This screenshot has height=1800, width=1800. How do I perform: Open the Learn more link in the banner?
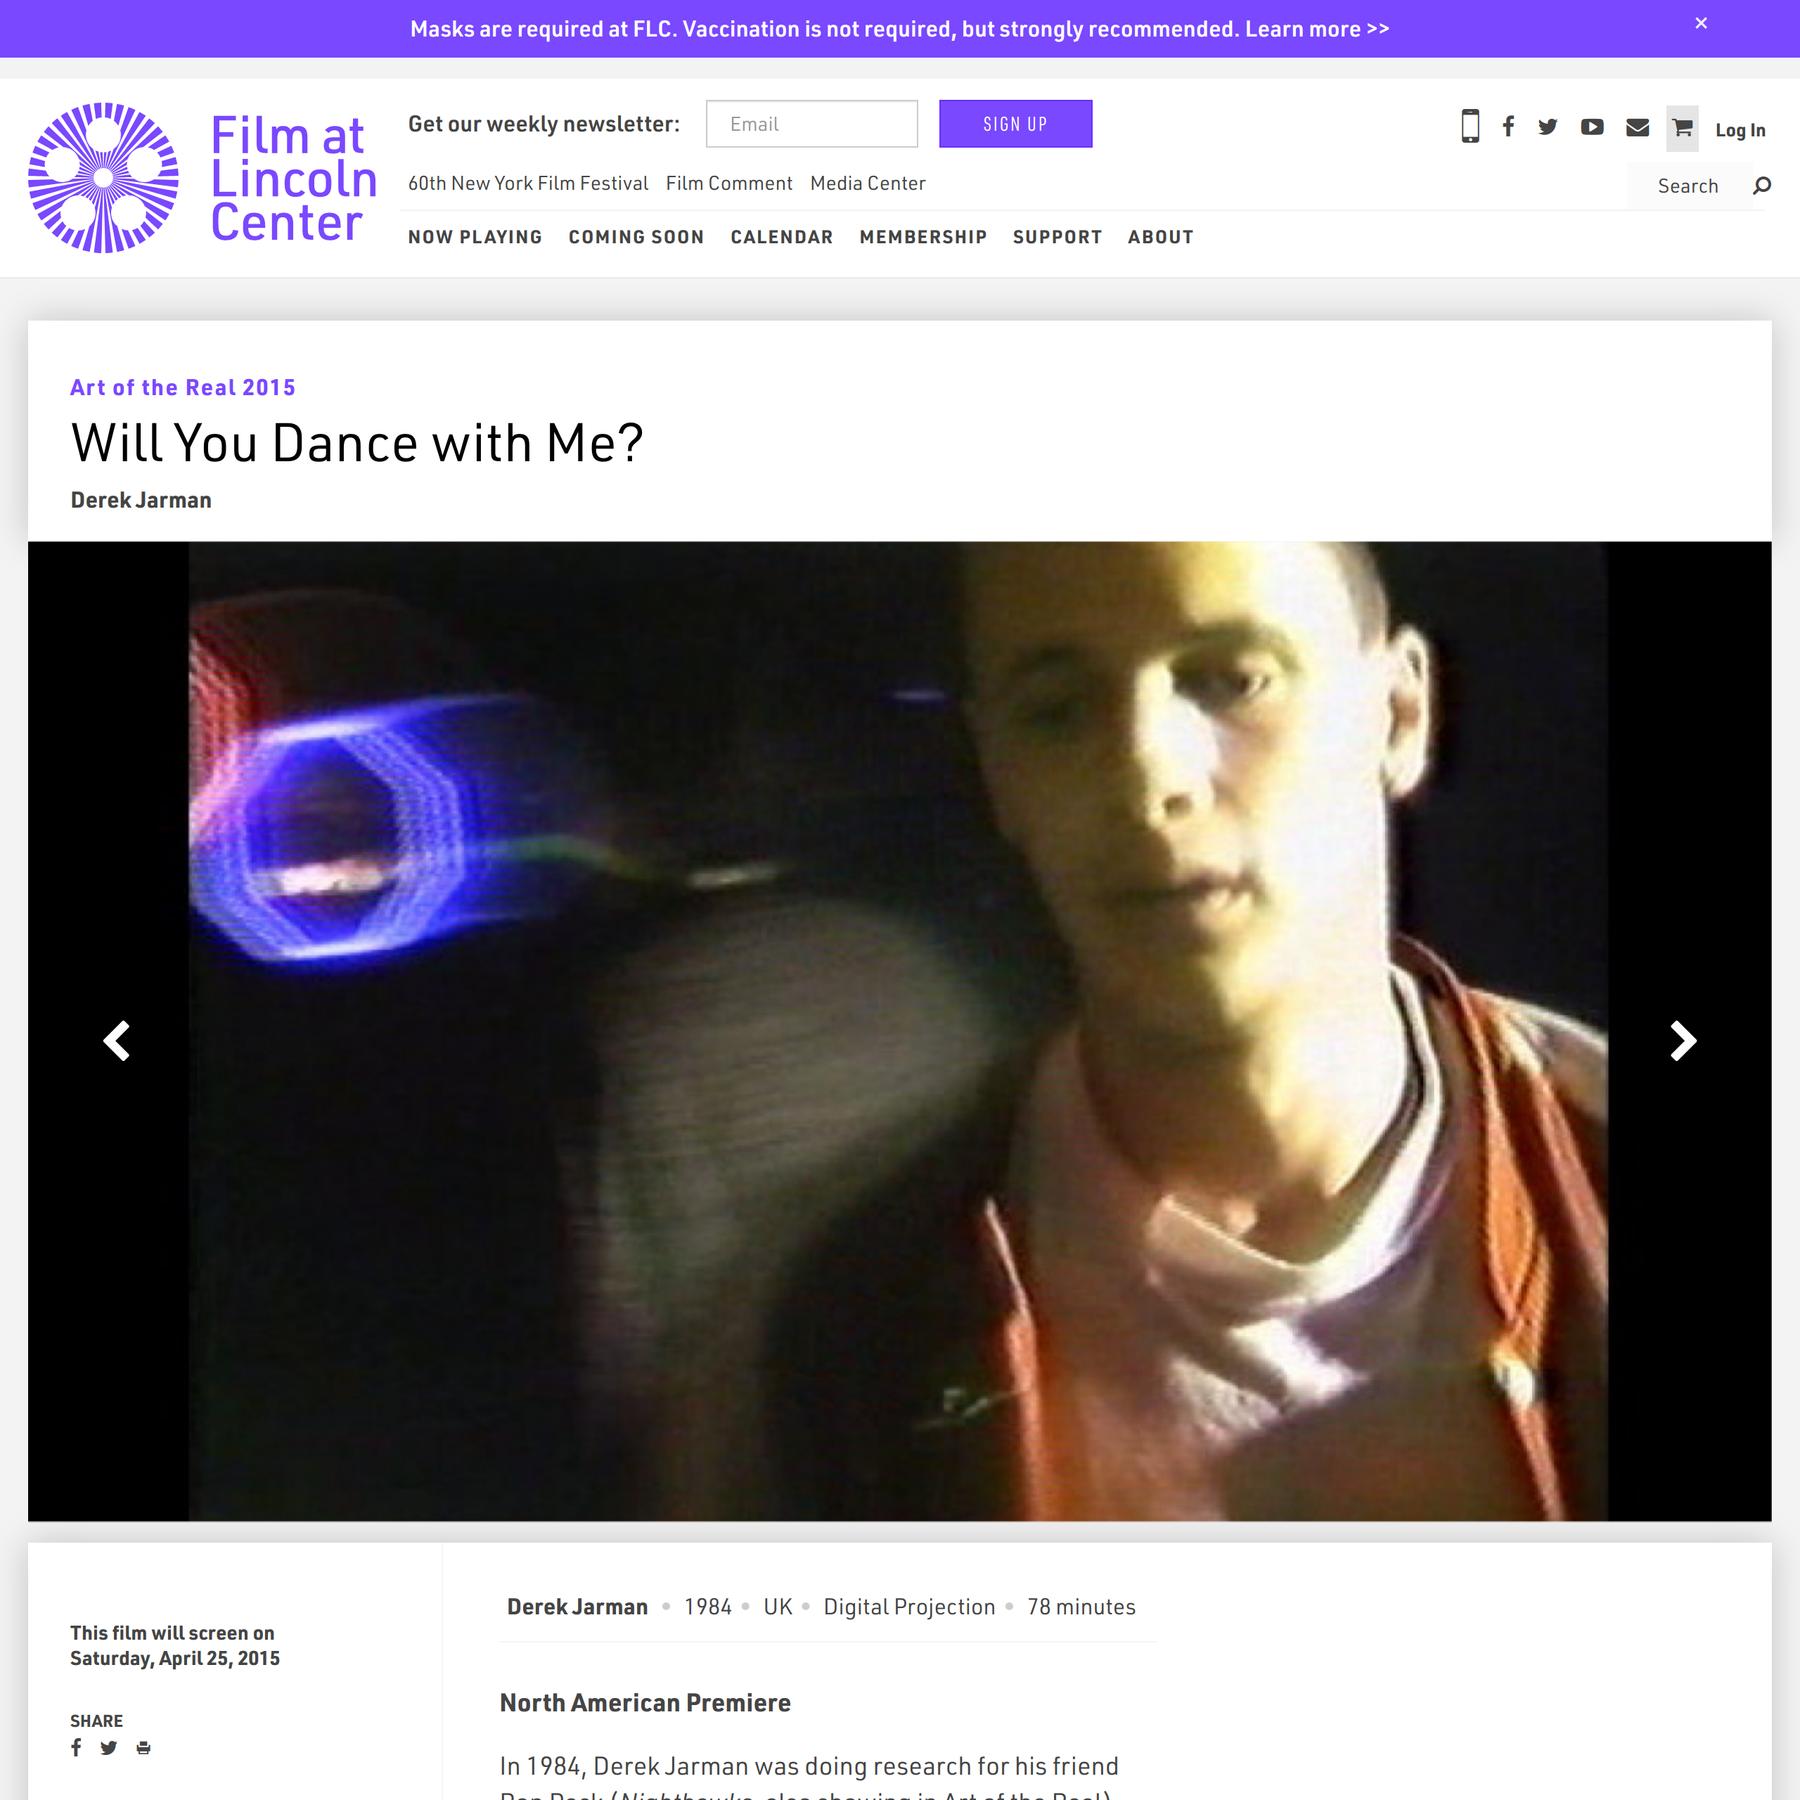point(1317,29)
